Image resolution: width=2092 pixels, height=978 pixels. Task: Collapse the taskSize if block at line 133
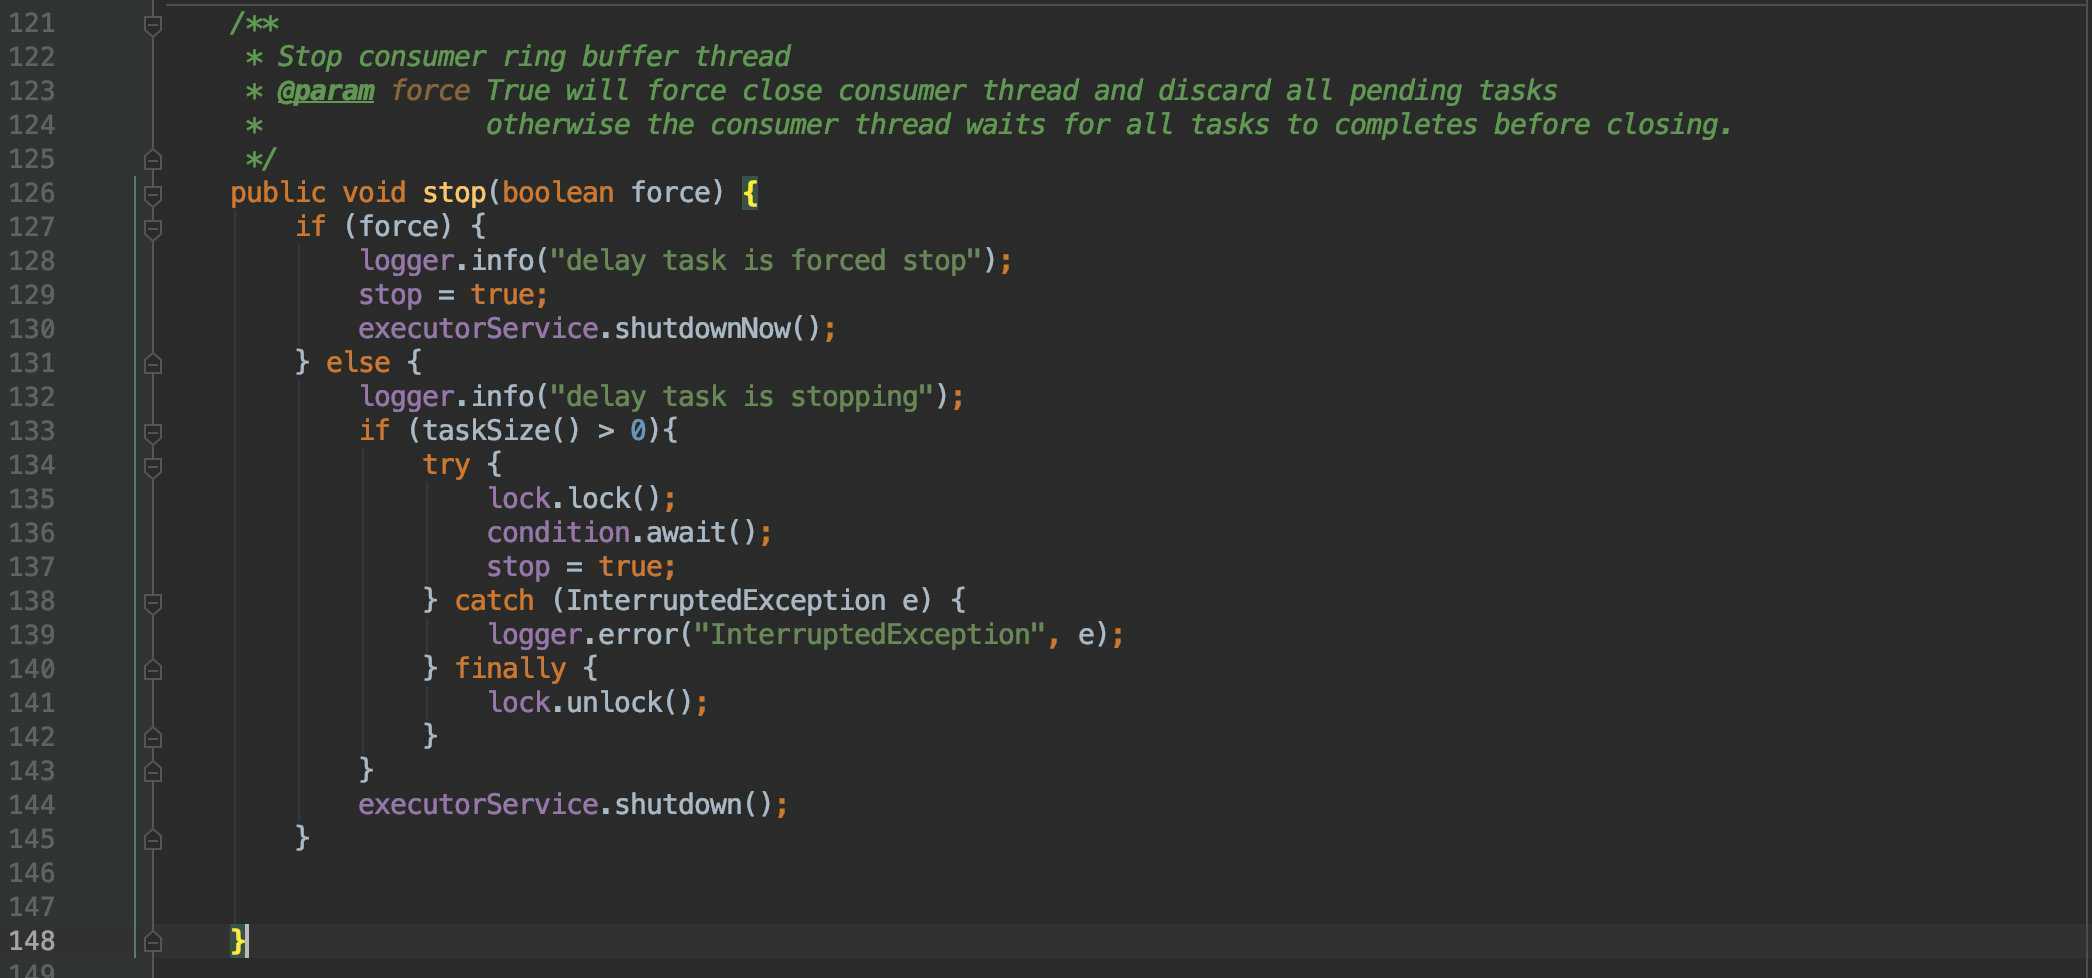[x=153, y=432]
